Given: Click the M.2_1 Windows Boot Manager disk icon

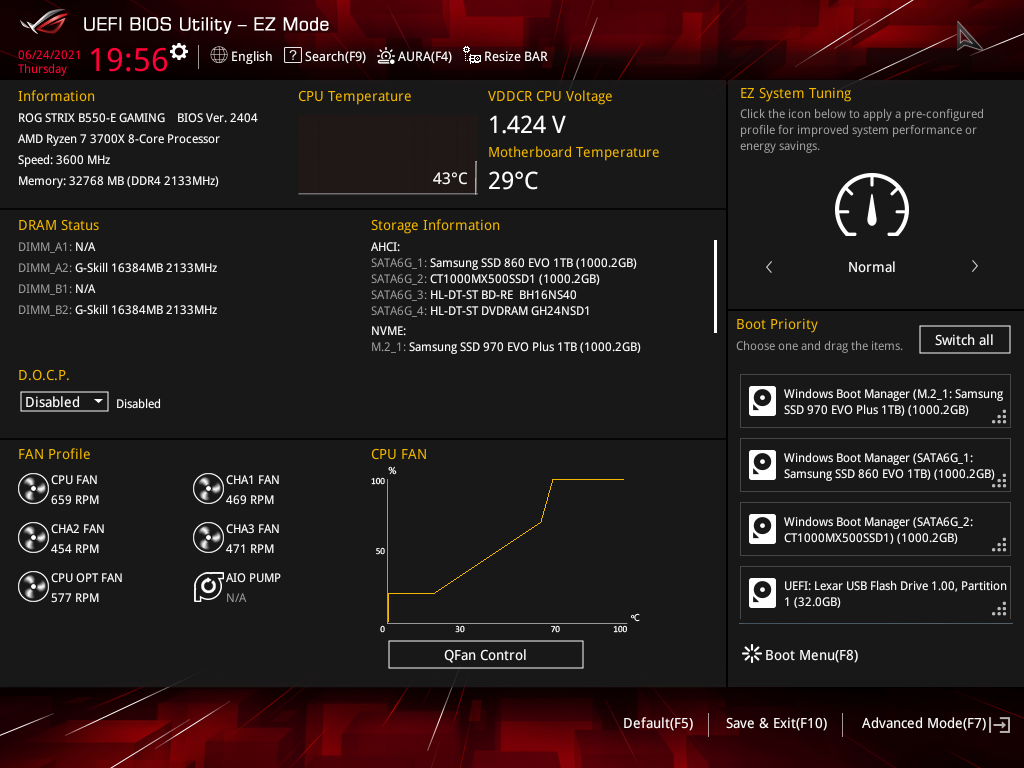Looking at the screenshot, I should pyautogui.click(x=762, y=401).
